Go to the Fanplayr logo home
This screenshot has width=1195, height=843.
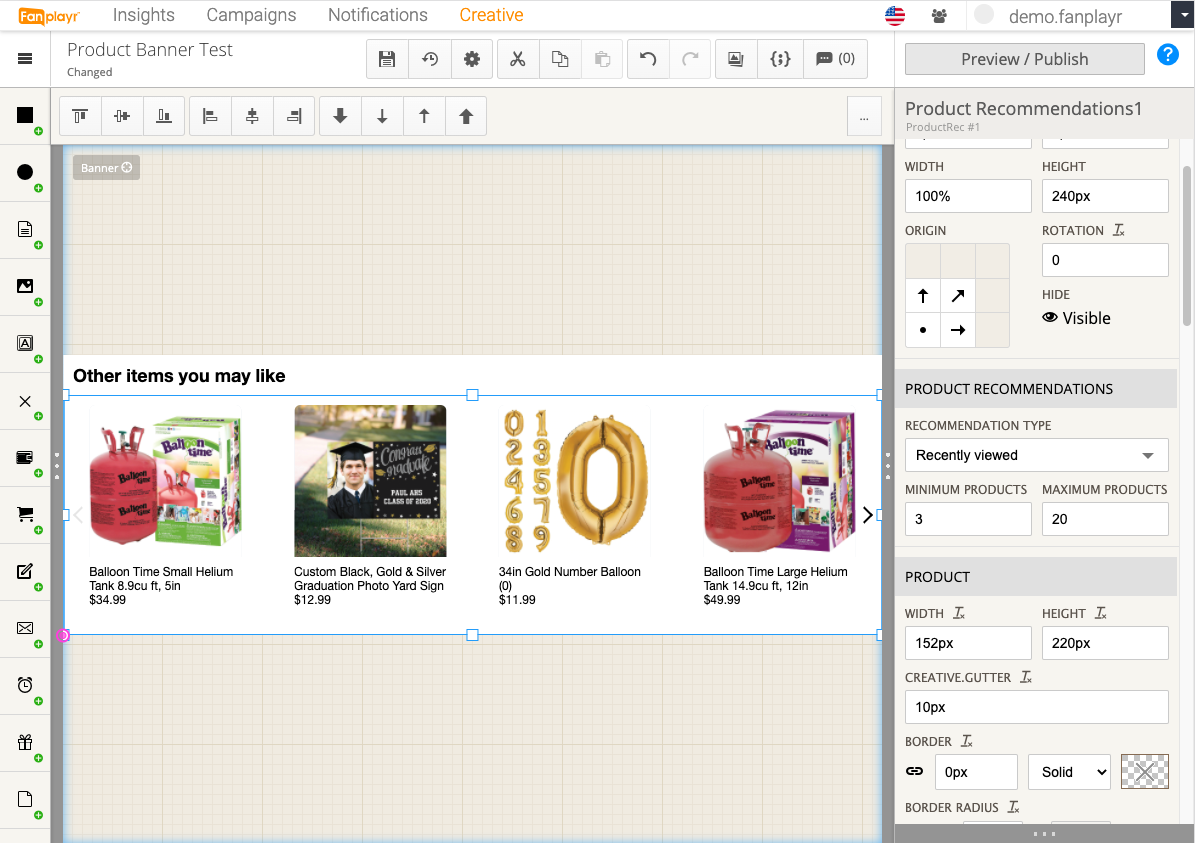[49, 15]
